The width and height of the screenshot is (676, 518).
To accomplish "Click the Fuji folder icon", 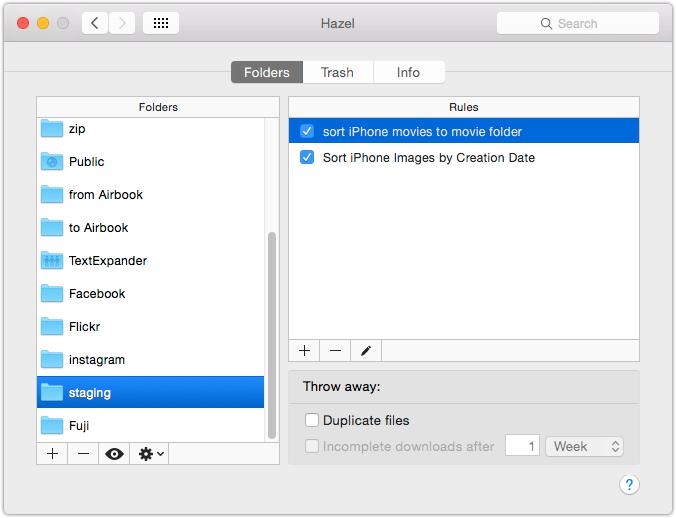I will pos(52,425).
